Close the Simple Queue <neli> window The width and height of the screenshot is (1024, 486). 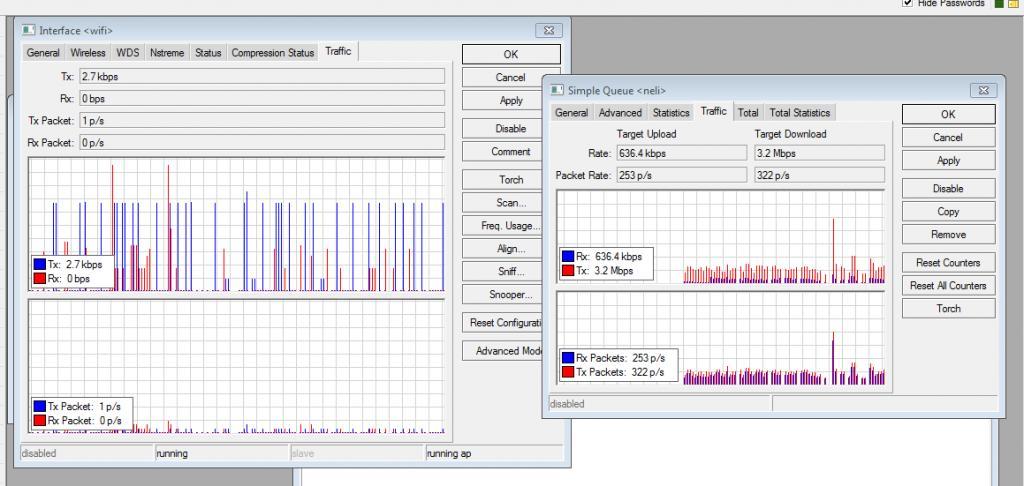[983, 91]
